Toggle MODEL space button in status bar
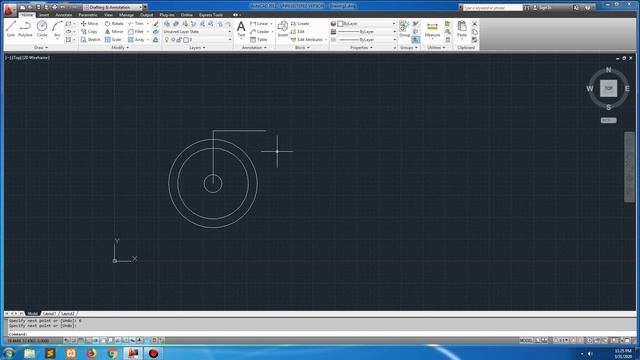 526,340
